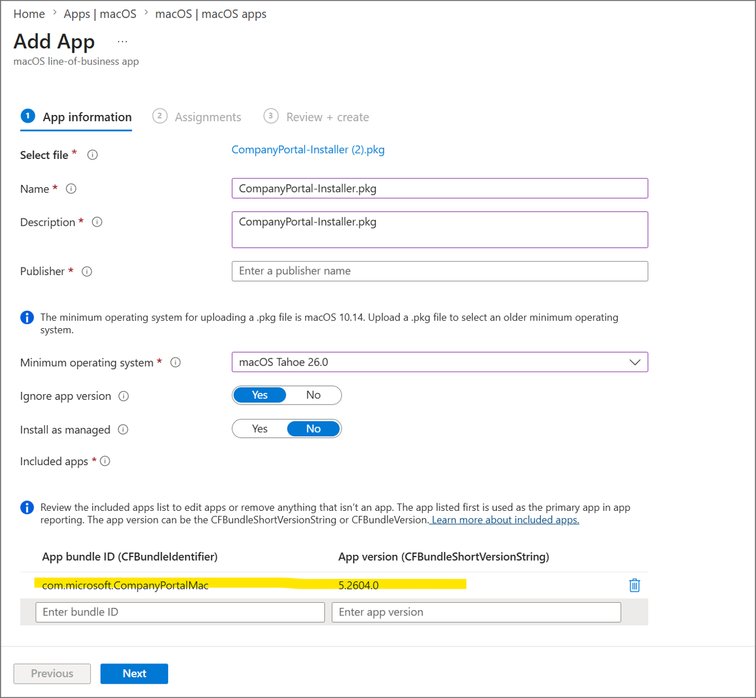The height and width of the screenshot is (698, 756).
Task: Click the info icon beside Select file
Action: tap(92, 155)
